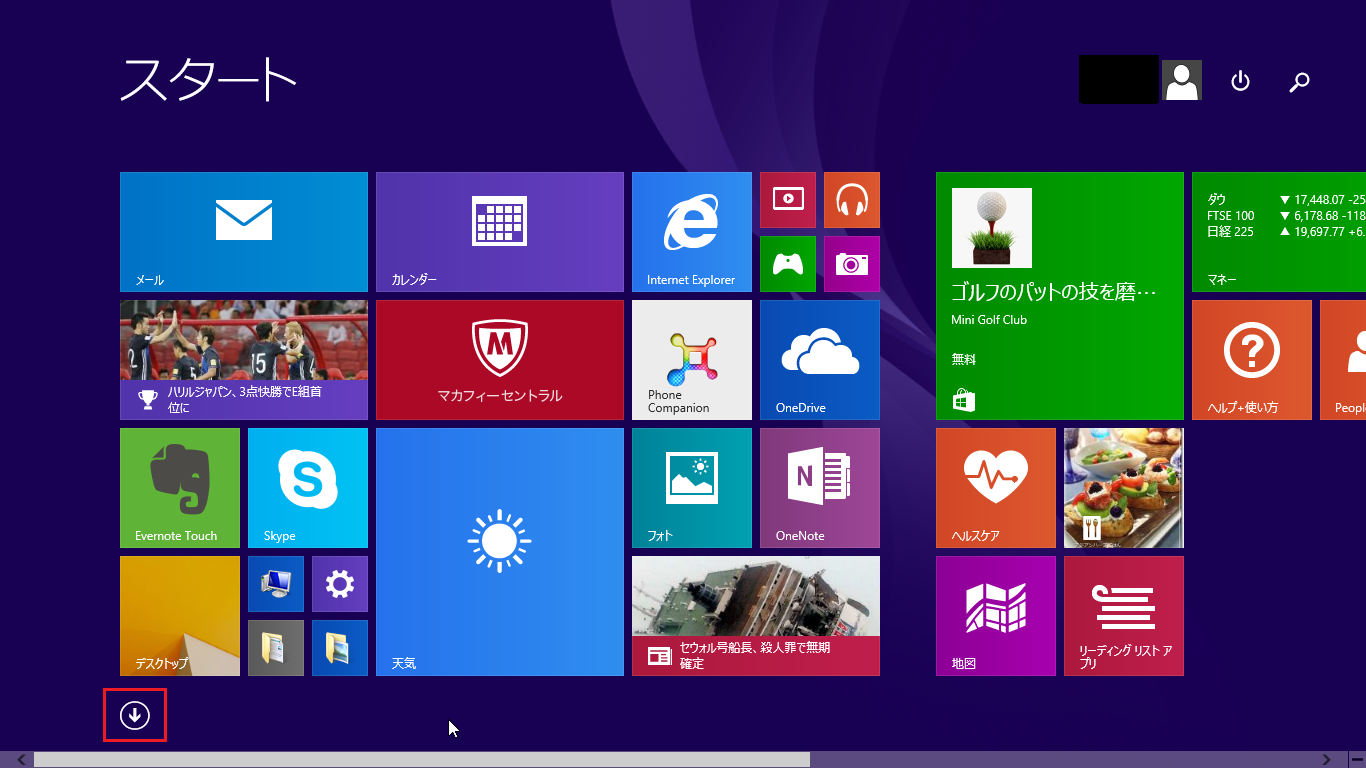Screen dimensions: 1366x768
Task: Click the zoom-out minus button at bottom-right
Action: tap(1357, 760)
